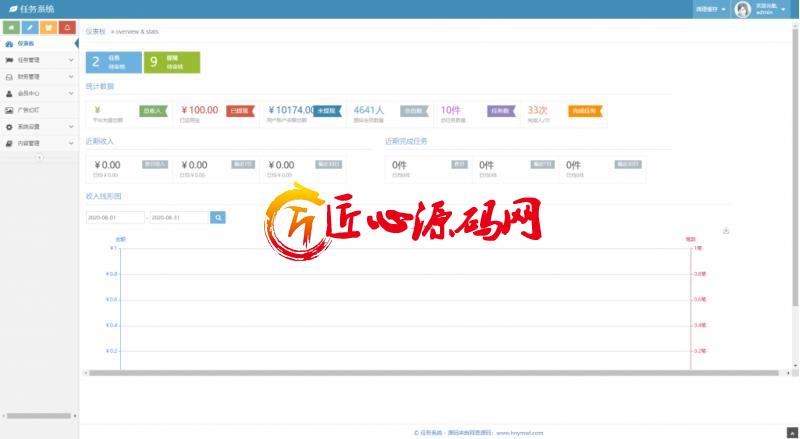Viewport: 800px width, 439px height.
Task: Click the orange shortcut button above the sidebar
Action: point(48,28)
